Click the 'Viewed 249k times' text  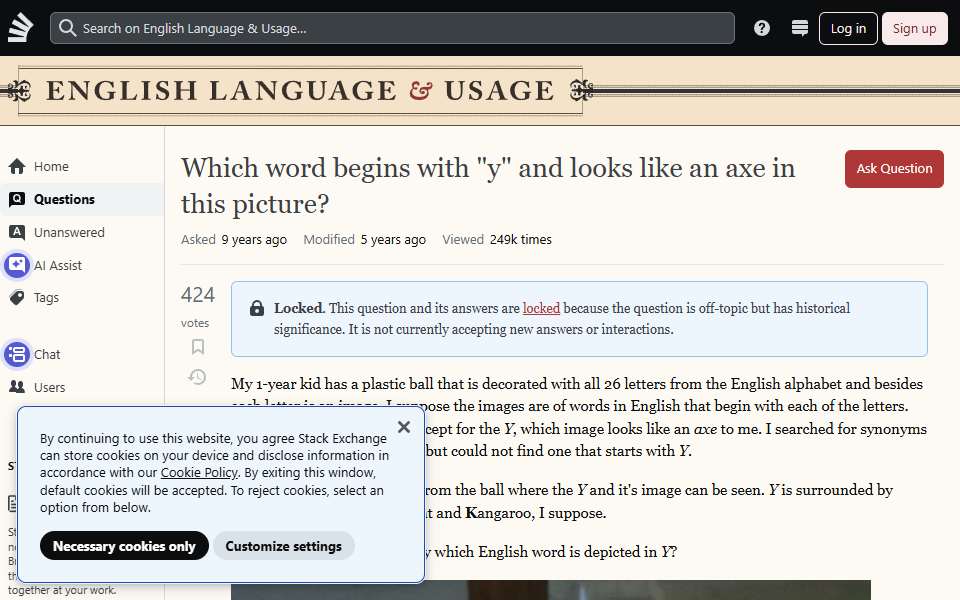pyautogui.click(x=497, y=239)
